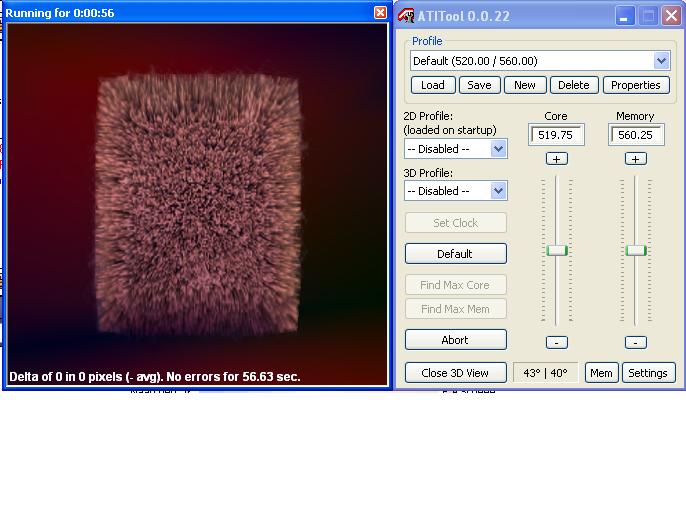Open the Profile dropdown list
This screenshot has width=686, height=512.
[661, 61]
